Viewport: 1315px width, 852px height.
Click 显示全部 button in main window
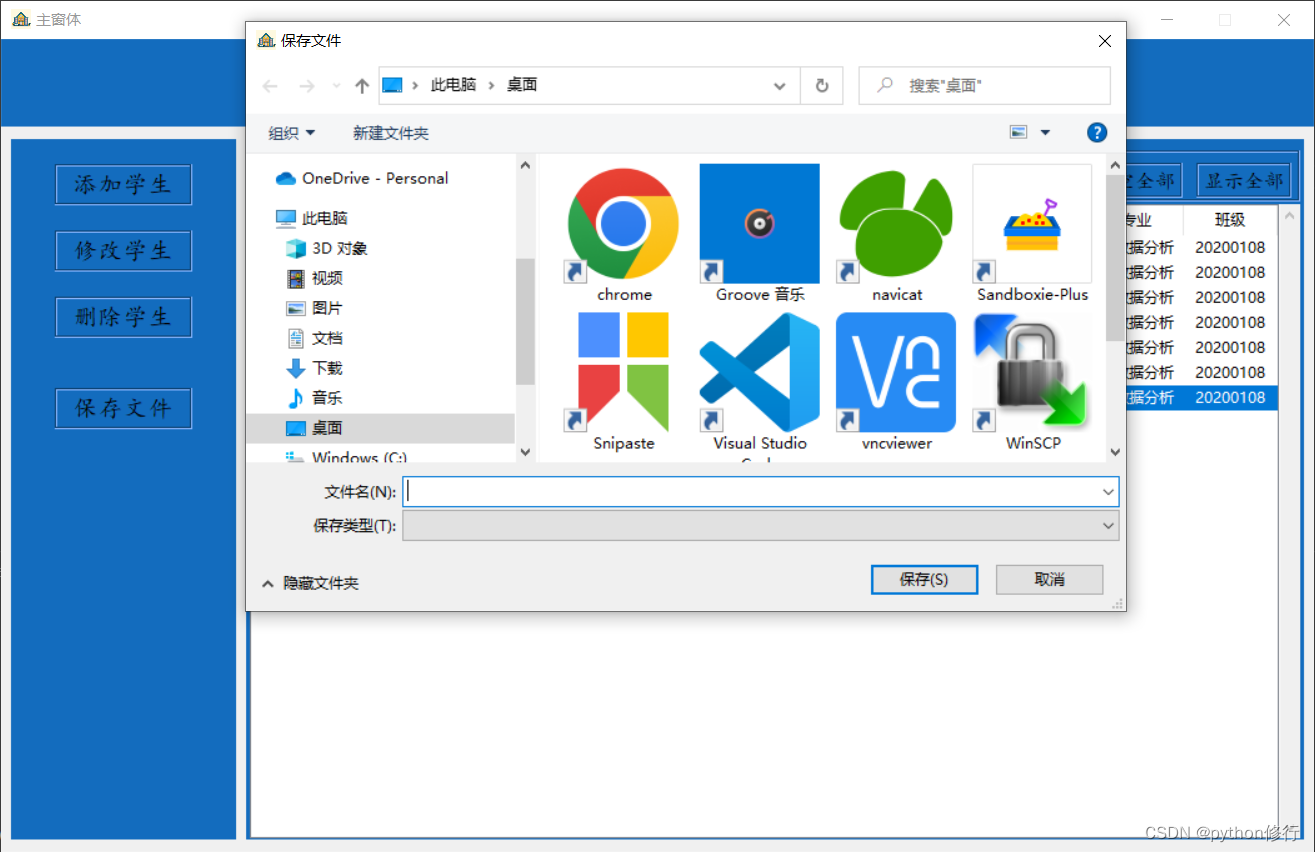click(1244, 180)
